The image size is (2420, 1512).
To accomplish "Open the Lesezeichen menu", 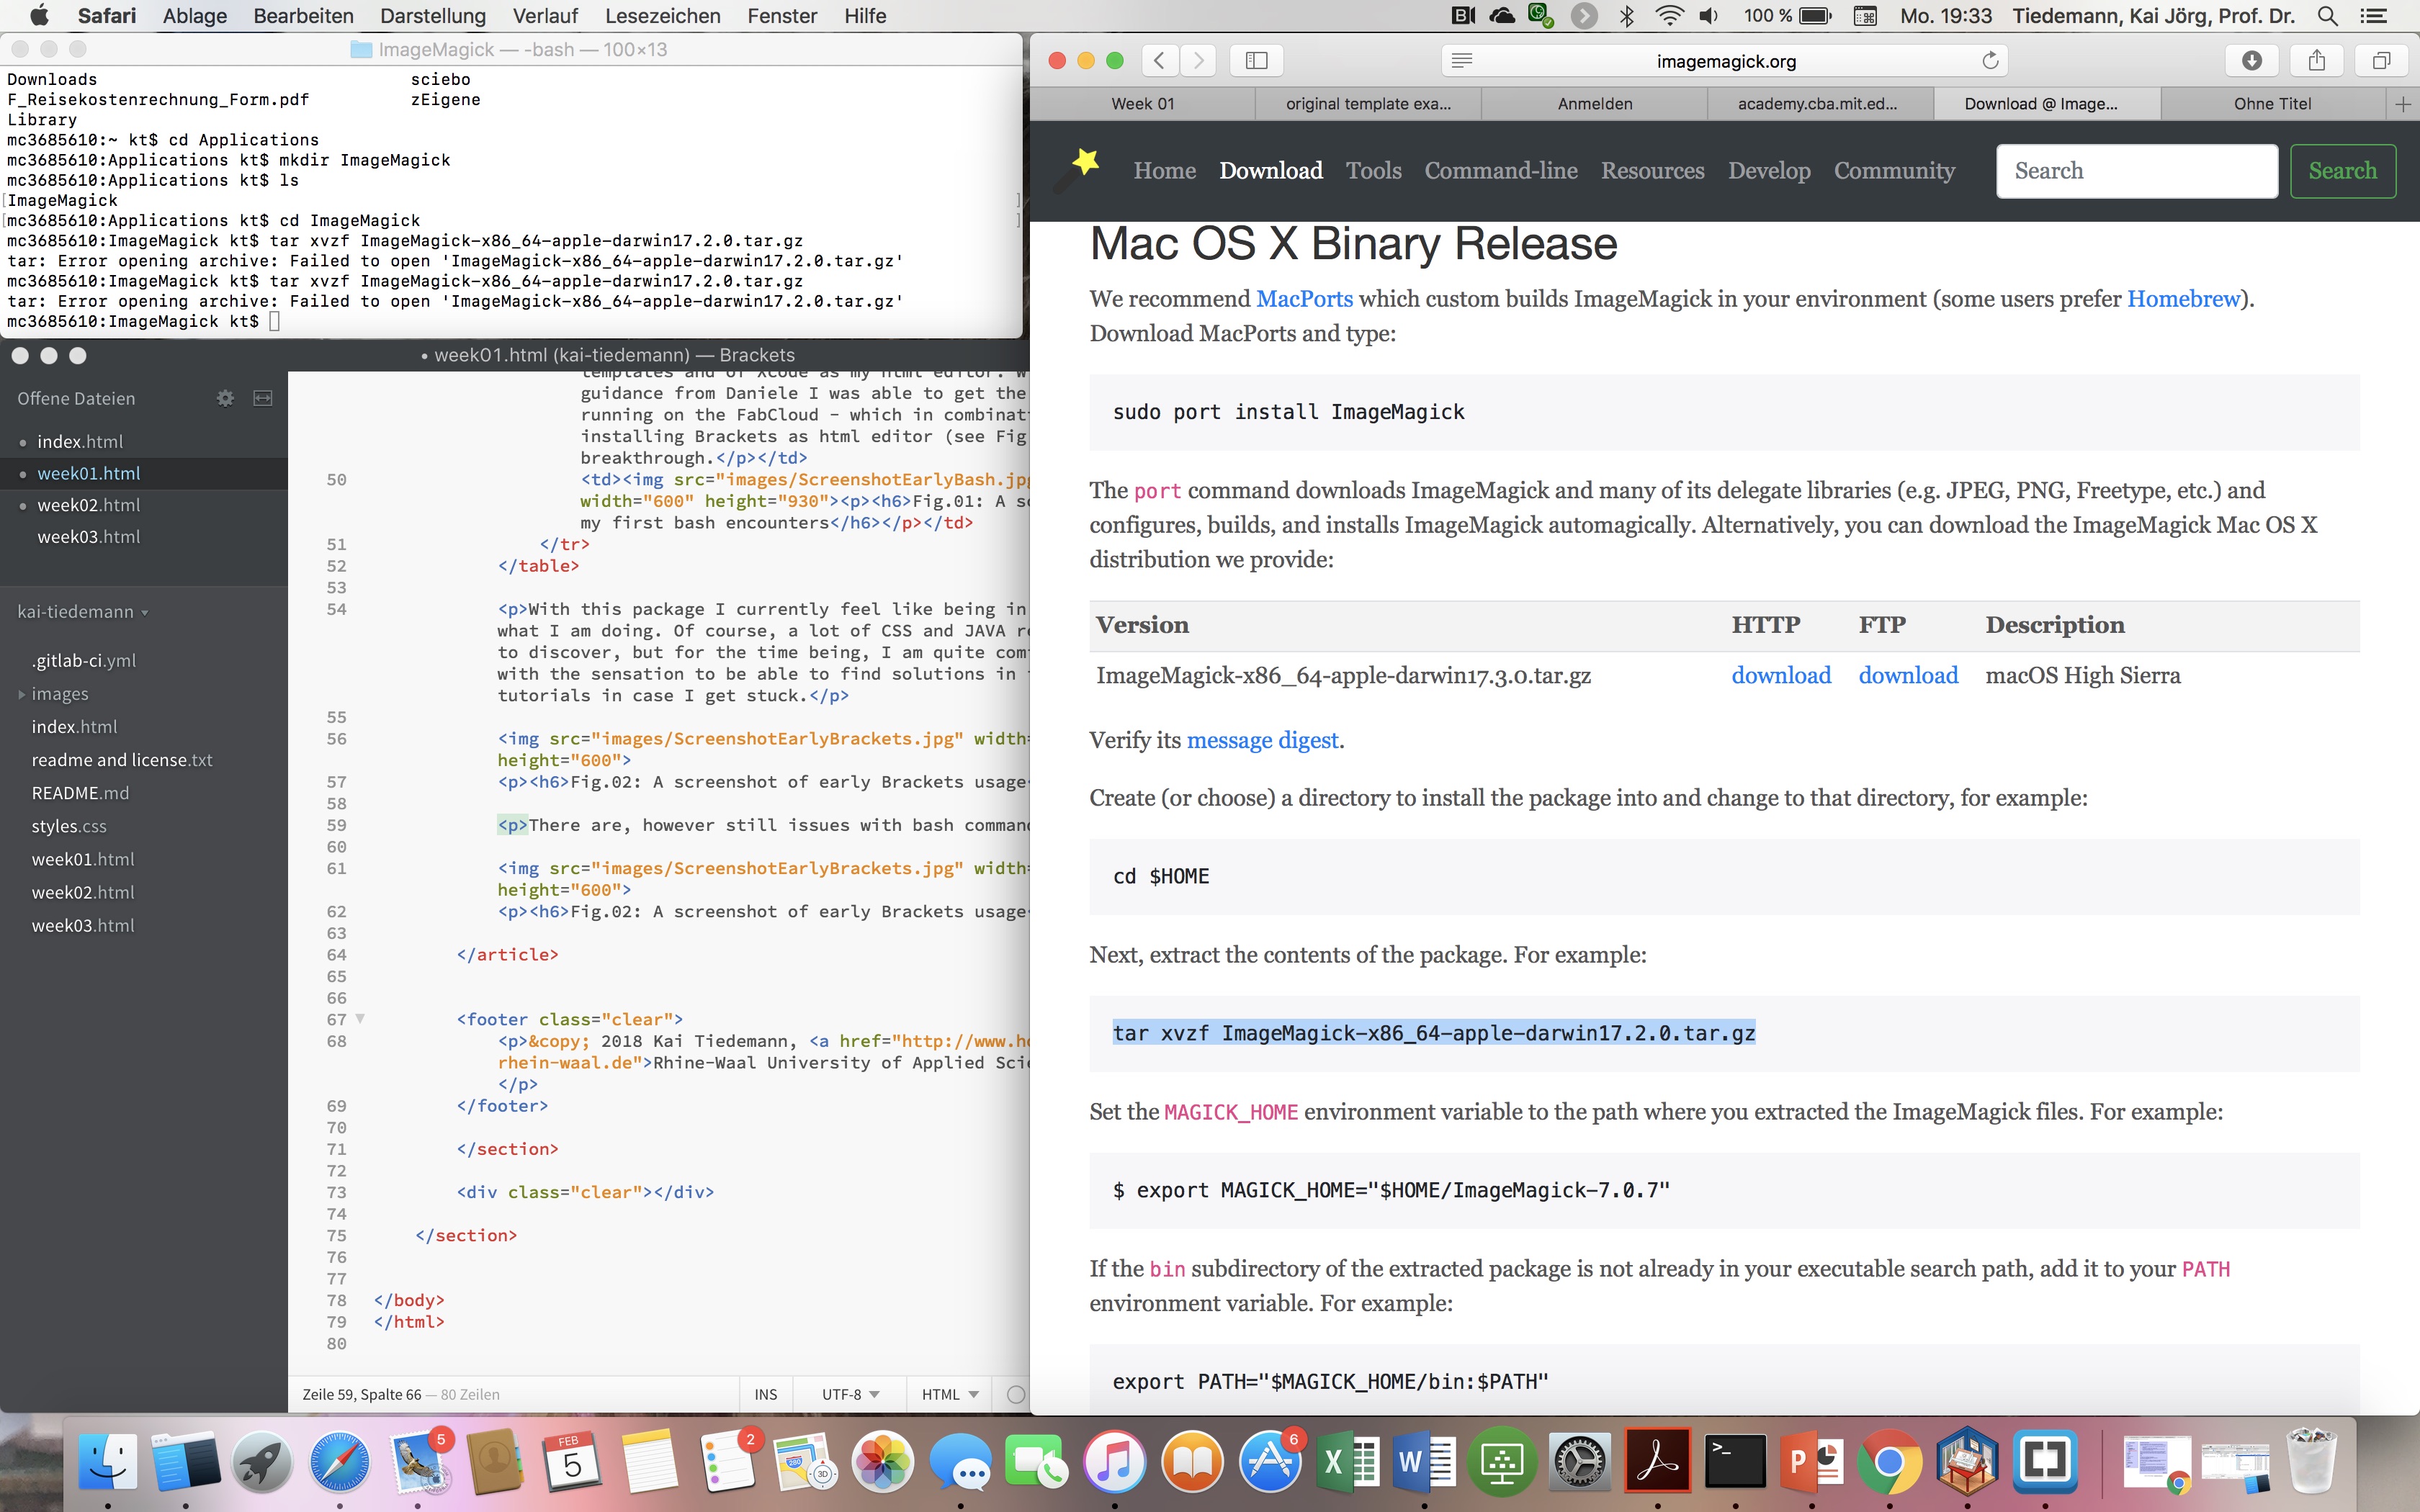I will click(662, 16).
